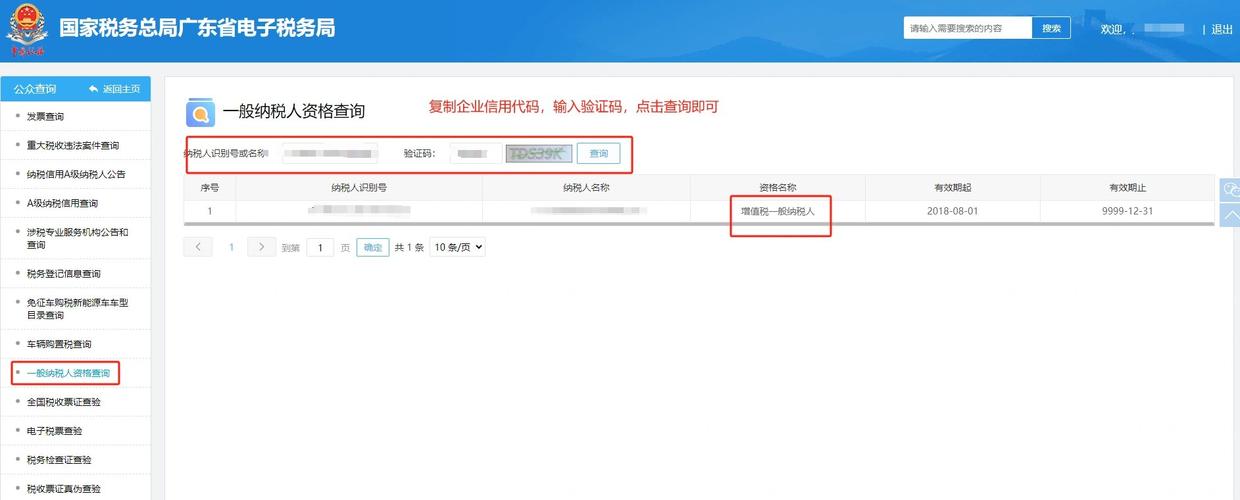The width and height of the screenshot is (1240, 500).
Task: Click the 一般纳税人资格查询 magnifier page icon
Action: [200, 113]
